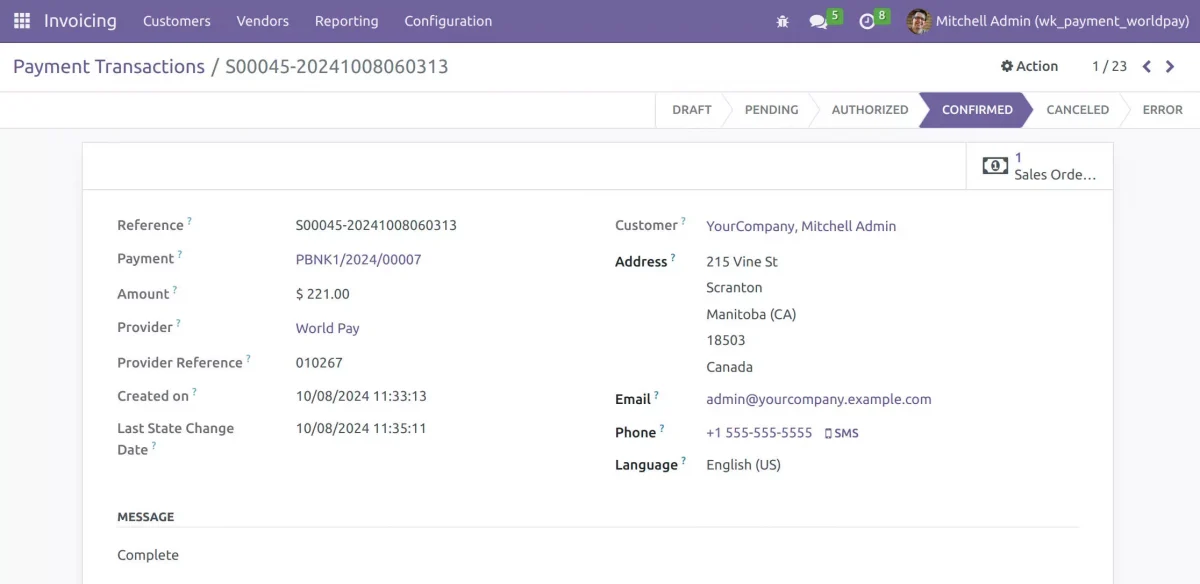Open messages using the chat bubble icon

pyautogui.click(x=818, y=20)
